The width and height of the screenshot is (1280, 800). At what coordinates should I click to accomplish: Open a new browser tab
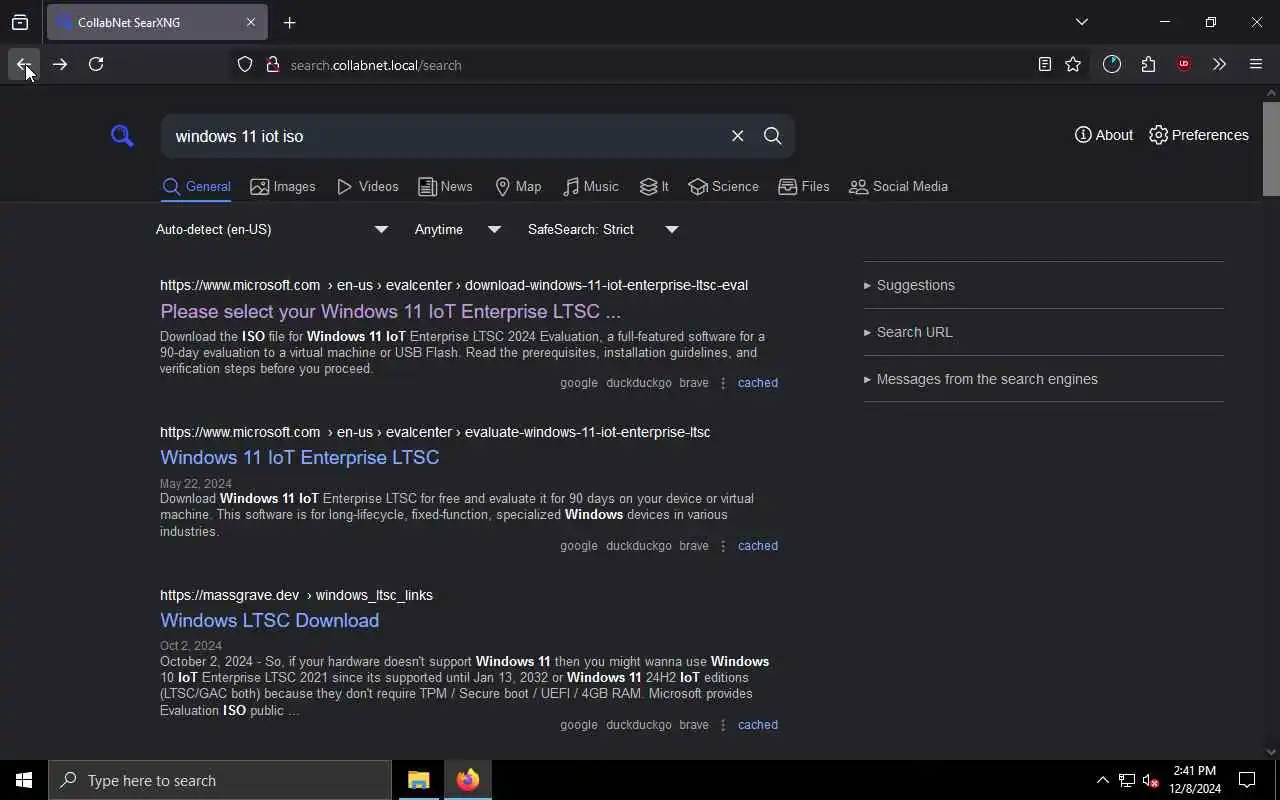pos(290,22)
